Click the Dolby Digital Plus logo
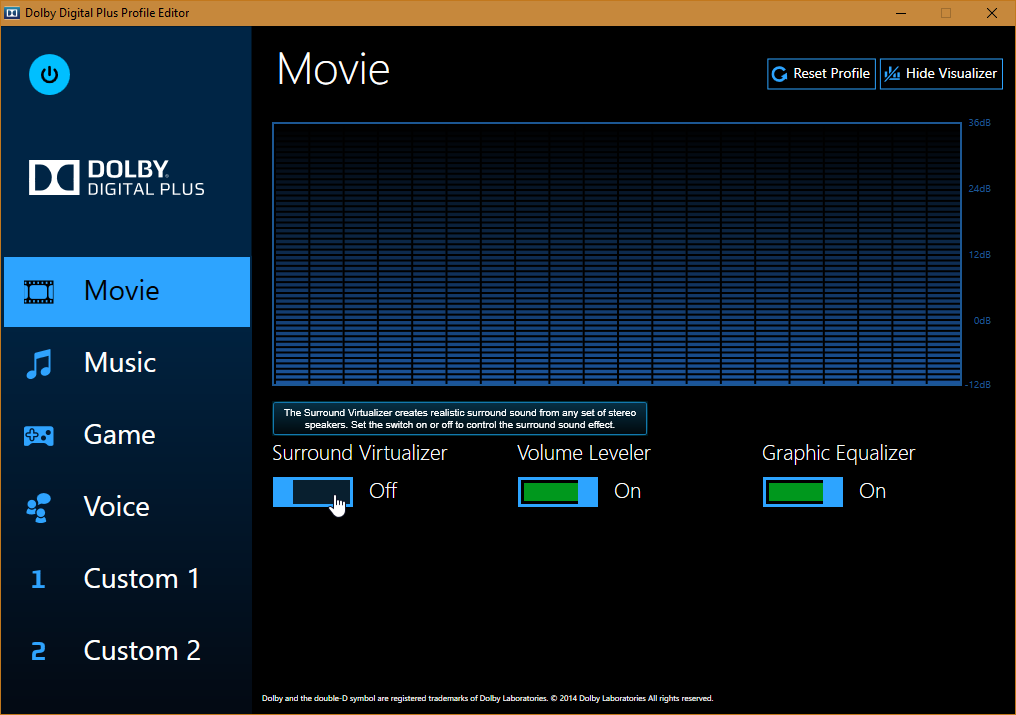 pyautogui.click(x=117, y=177)
